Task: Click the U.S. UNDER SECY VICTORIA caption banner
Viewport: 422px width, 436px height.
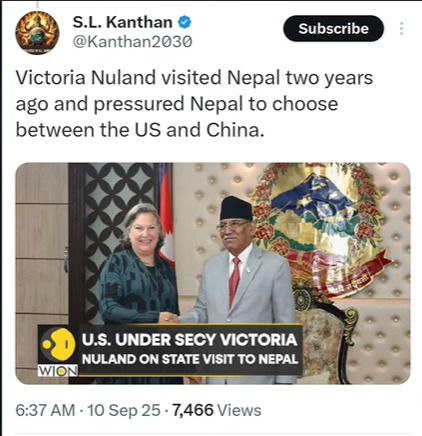Action: tap(189, 340)
